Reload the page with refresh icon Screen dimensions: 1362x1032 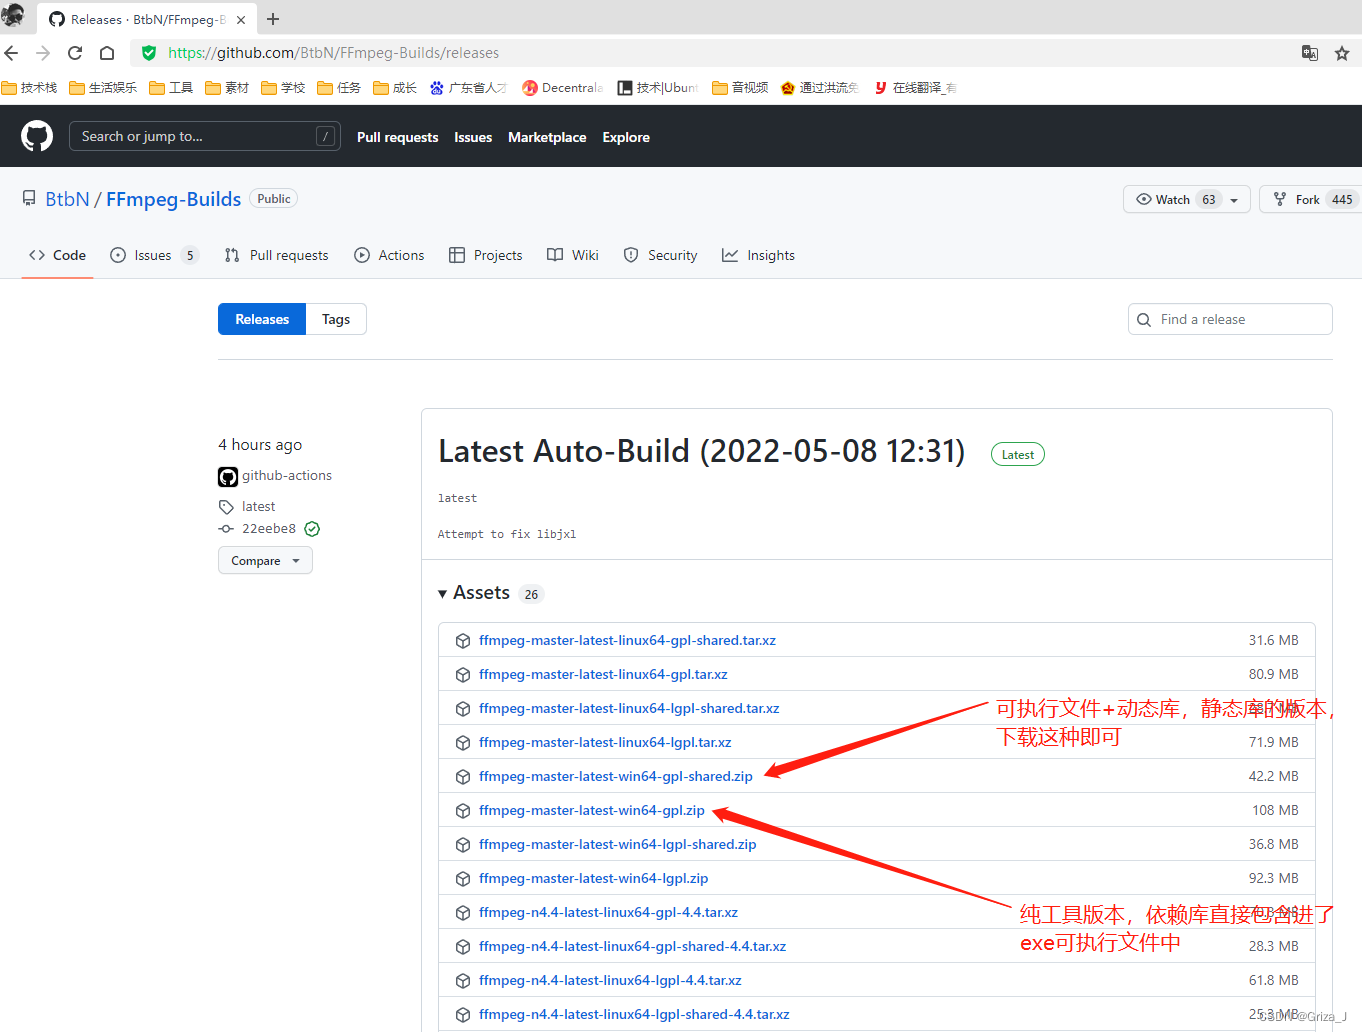(x=75, y=53)
